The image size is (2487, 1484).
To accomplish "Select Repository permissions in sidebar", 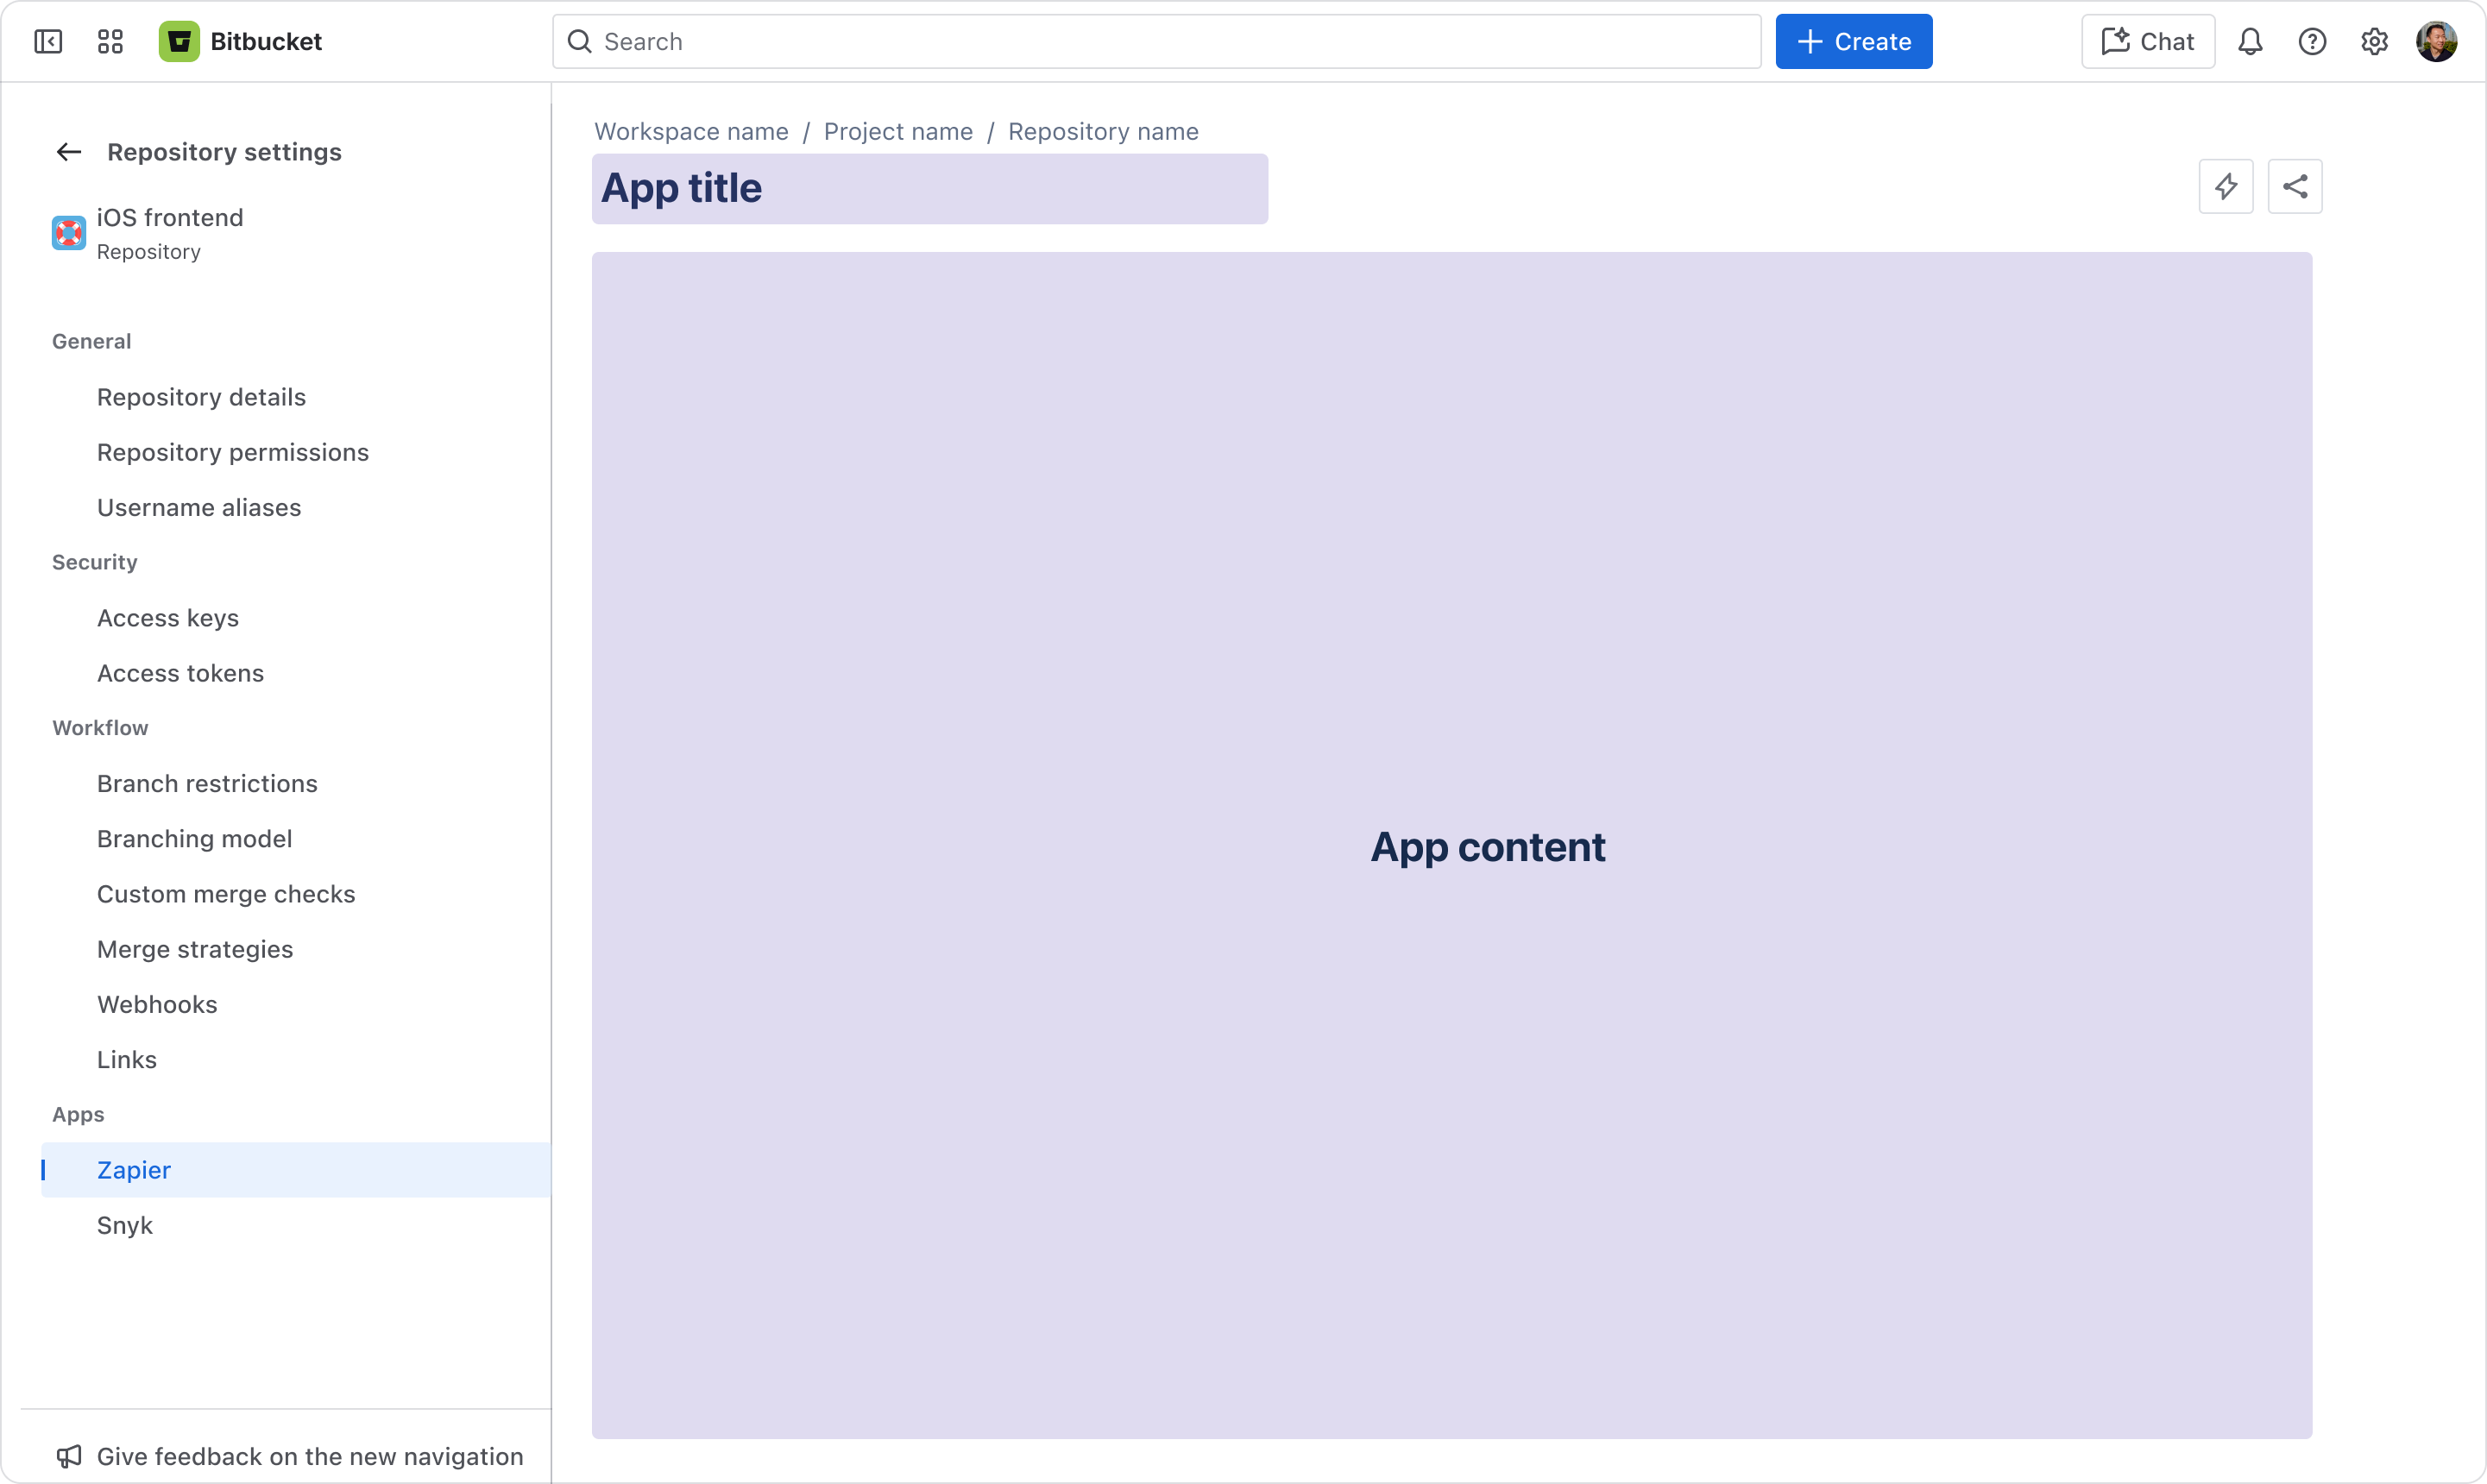I will (232, 452).
